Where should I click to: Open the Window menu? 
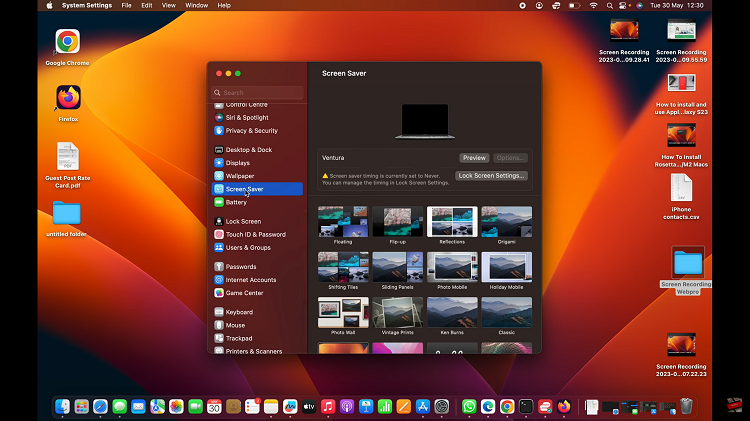(197, 5)
